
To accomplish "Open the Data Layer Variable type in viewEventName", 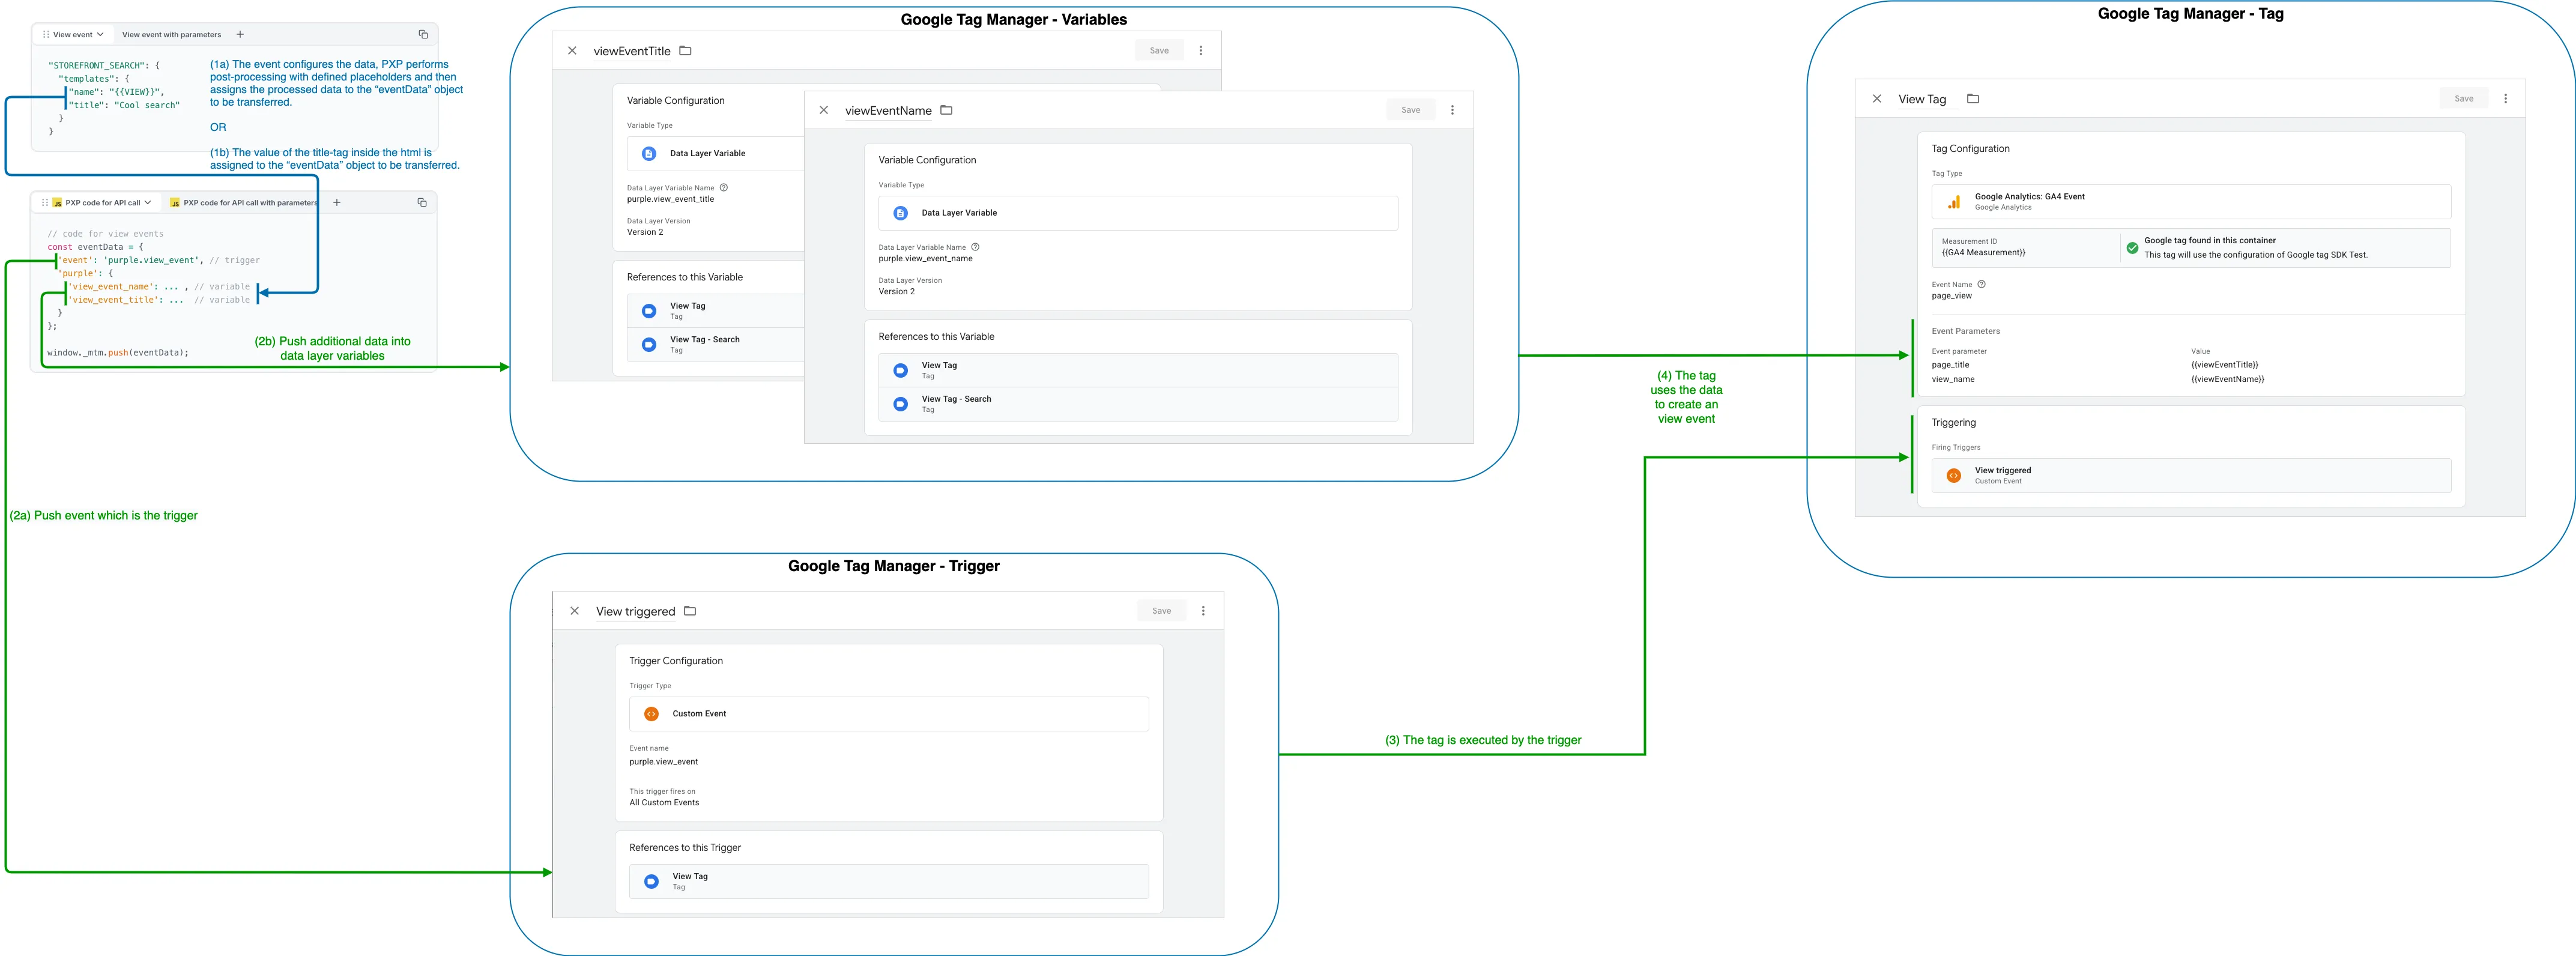I will (x=1138, y=213).
